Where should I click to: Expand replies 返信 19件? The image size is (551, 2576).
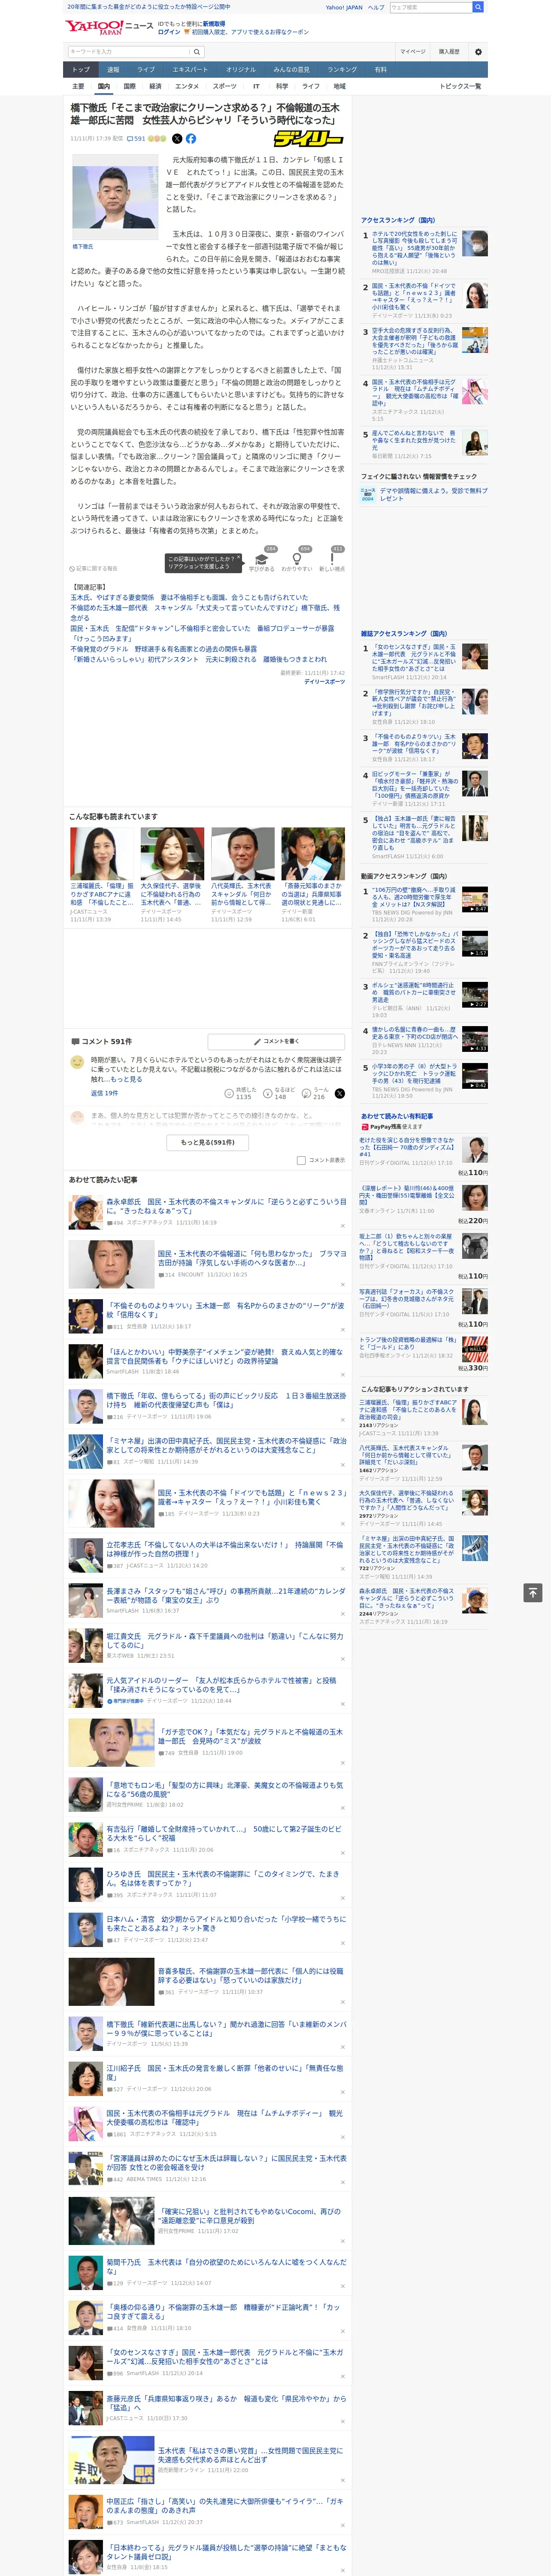coord(105,1093)
